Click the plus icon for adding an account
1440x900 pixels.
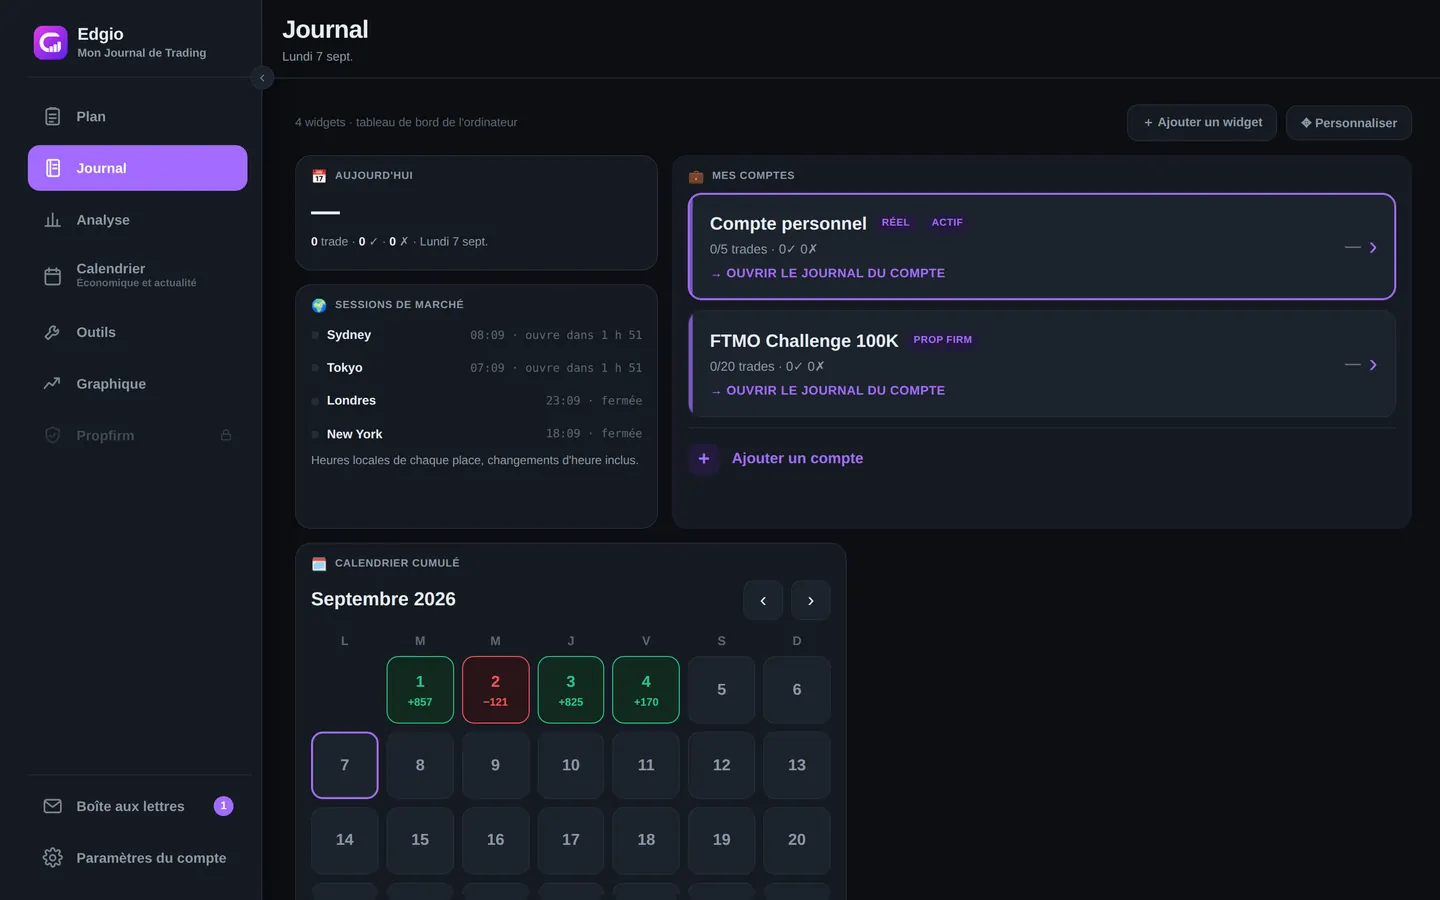coord(704,458)
